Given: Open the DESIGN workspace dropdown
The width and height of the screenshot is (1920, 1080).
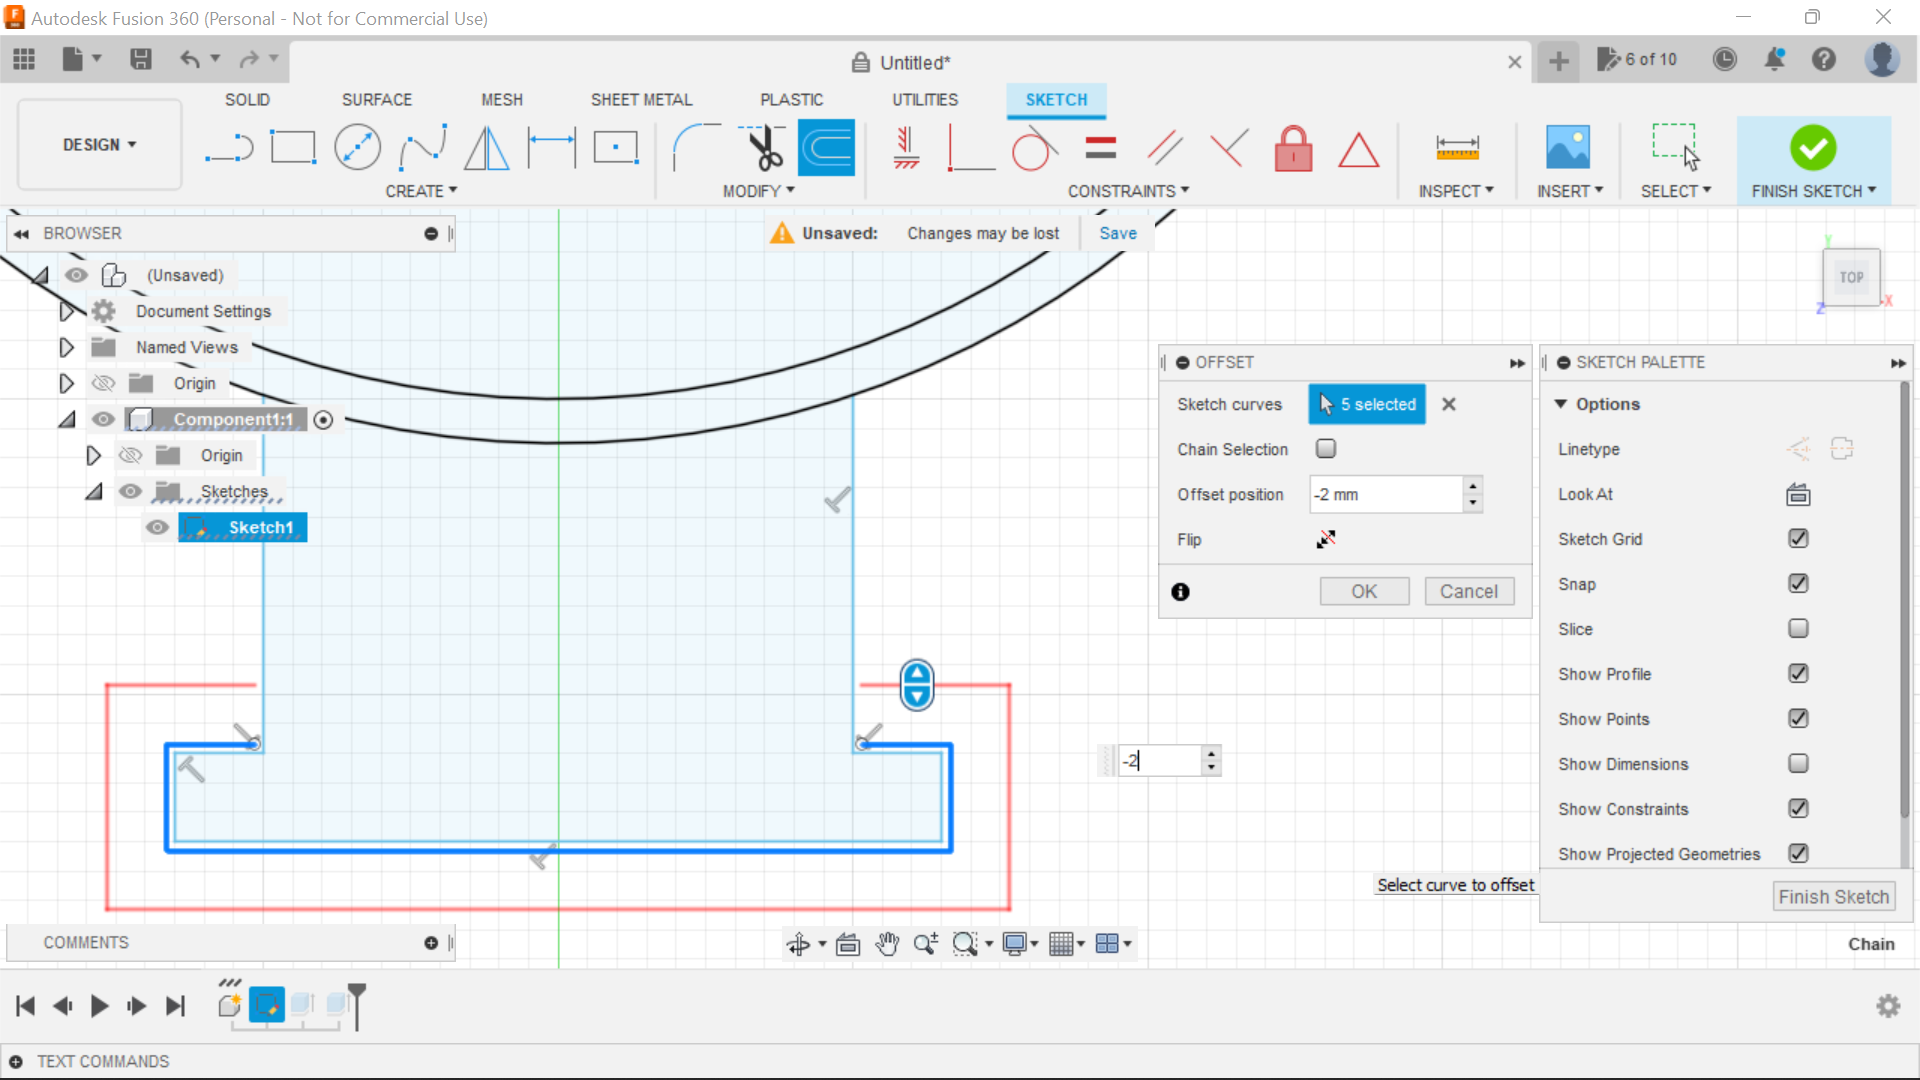Looking at the screenshot, I should pos(99,145).
